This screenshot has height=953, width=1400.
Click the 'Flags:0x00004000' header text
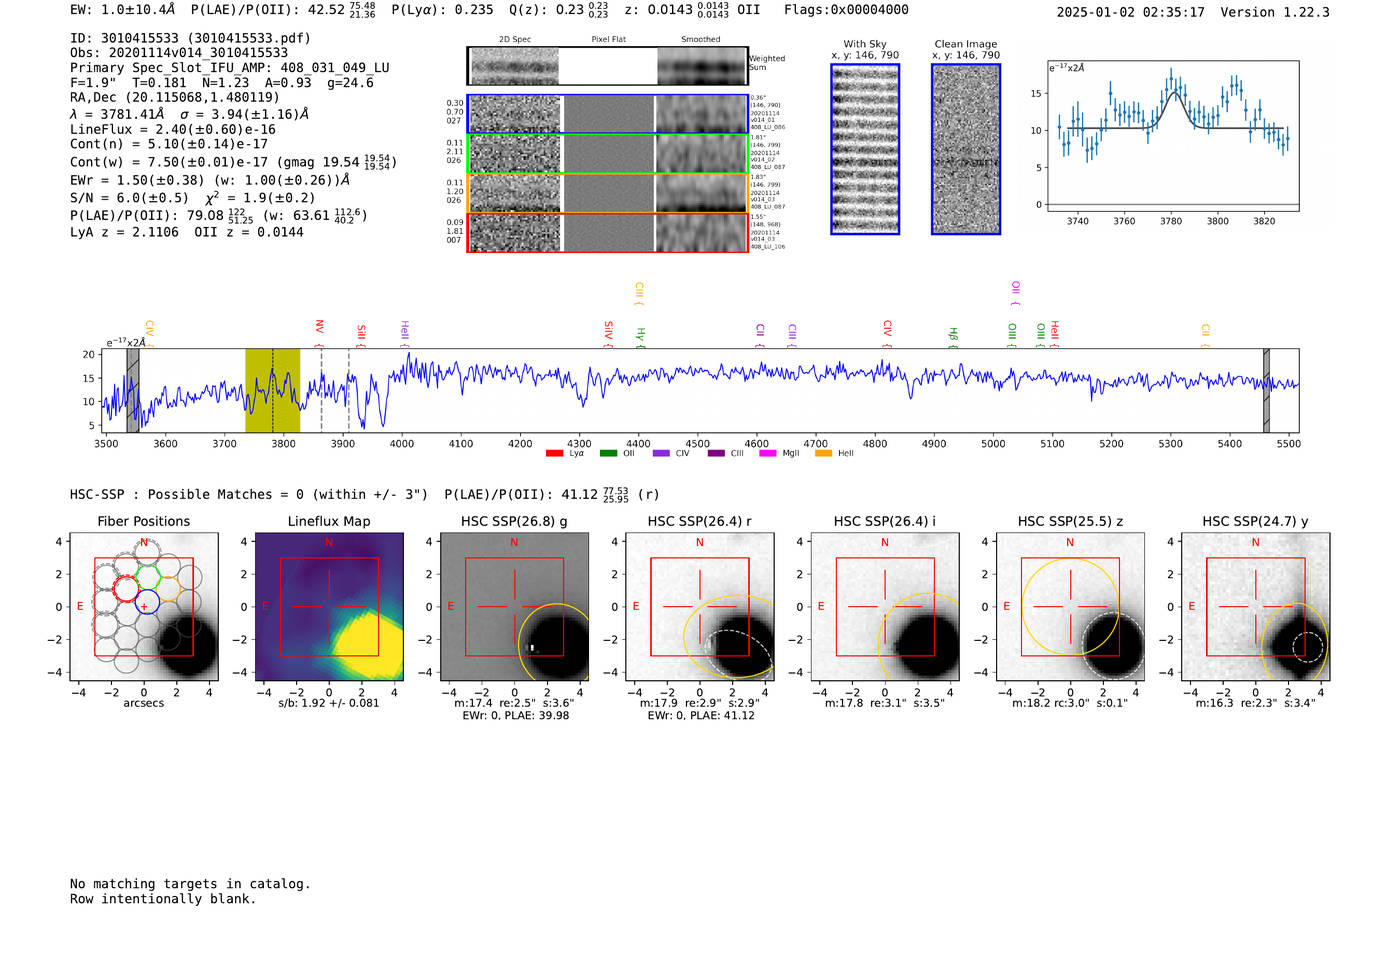[x=846, y=10]
